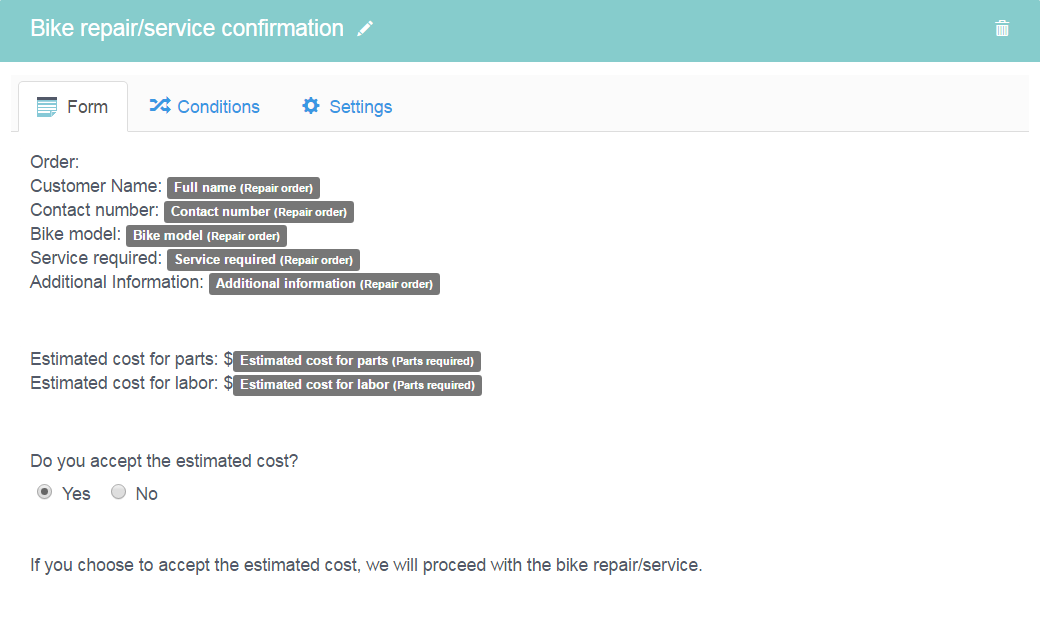Click the trash delete icon

pyautogui.click(x=1002, y=29)
